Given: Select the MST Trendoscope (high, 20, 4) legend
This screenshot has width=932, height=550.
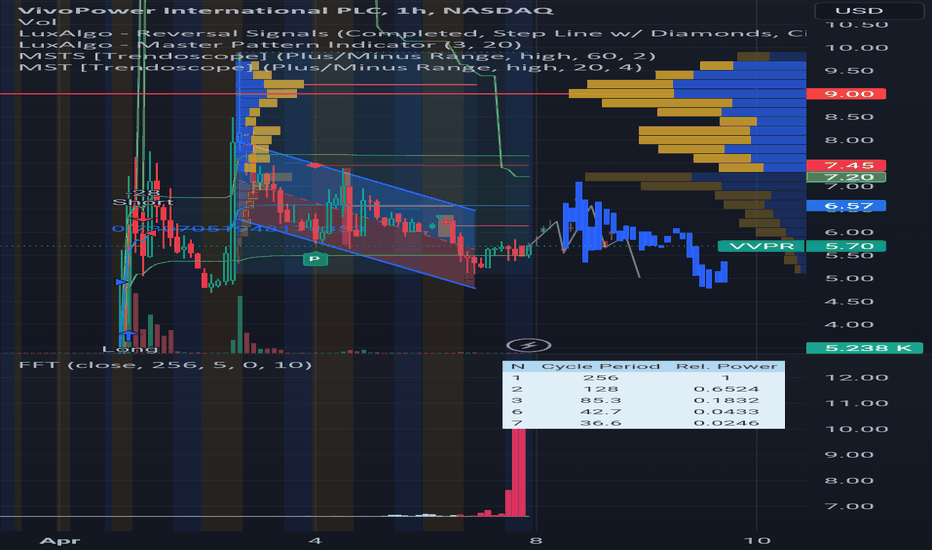Looking at the screenshot, I should coord(330,67).
